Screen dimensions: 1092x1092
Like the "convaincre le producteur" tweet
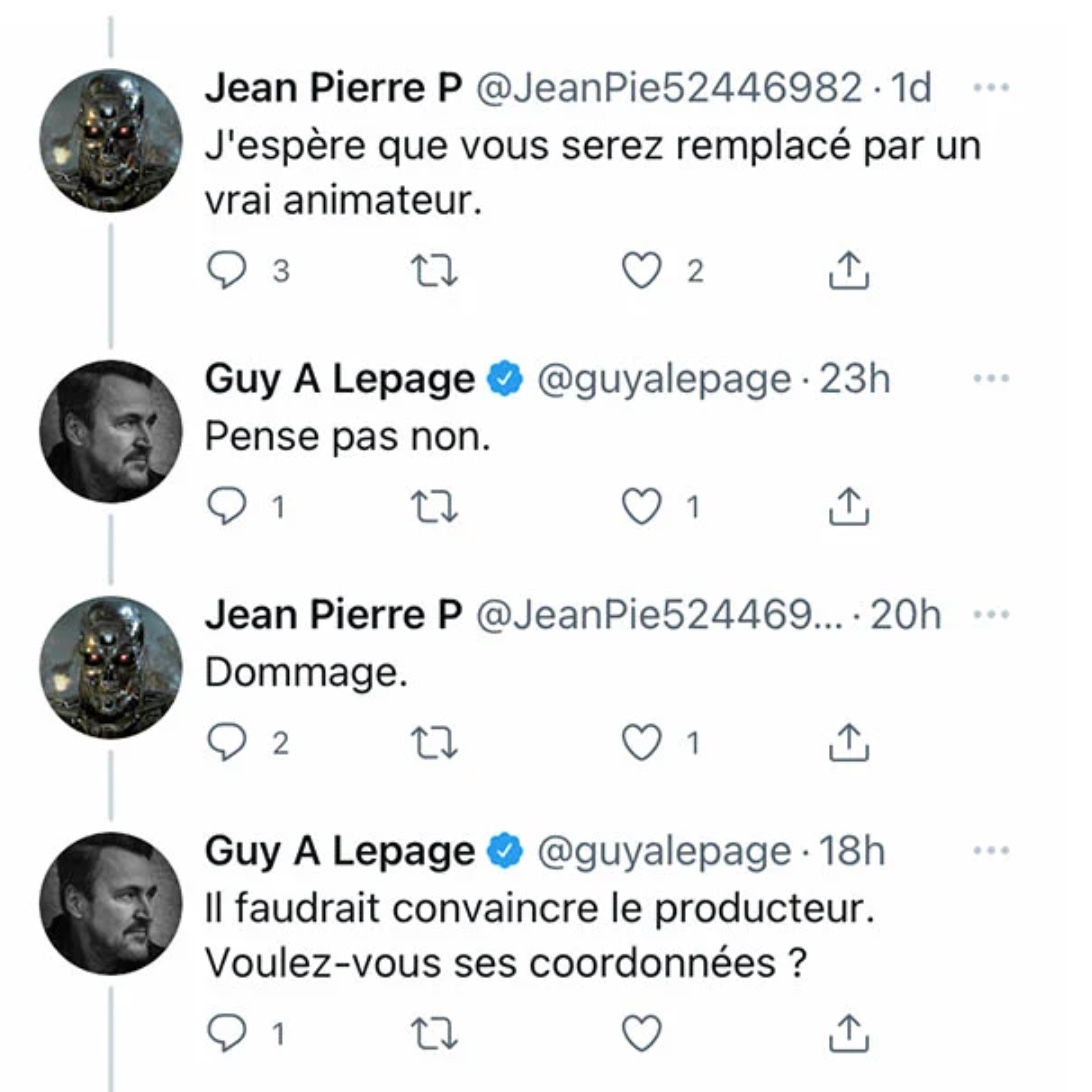[641, 1034]
